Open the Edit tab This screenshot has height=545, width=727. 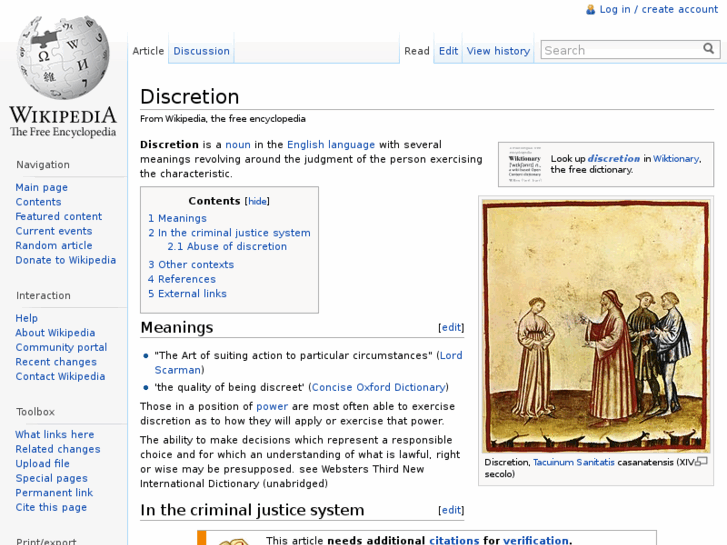pyautogui.click(x=448, y=51)
